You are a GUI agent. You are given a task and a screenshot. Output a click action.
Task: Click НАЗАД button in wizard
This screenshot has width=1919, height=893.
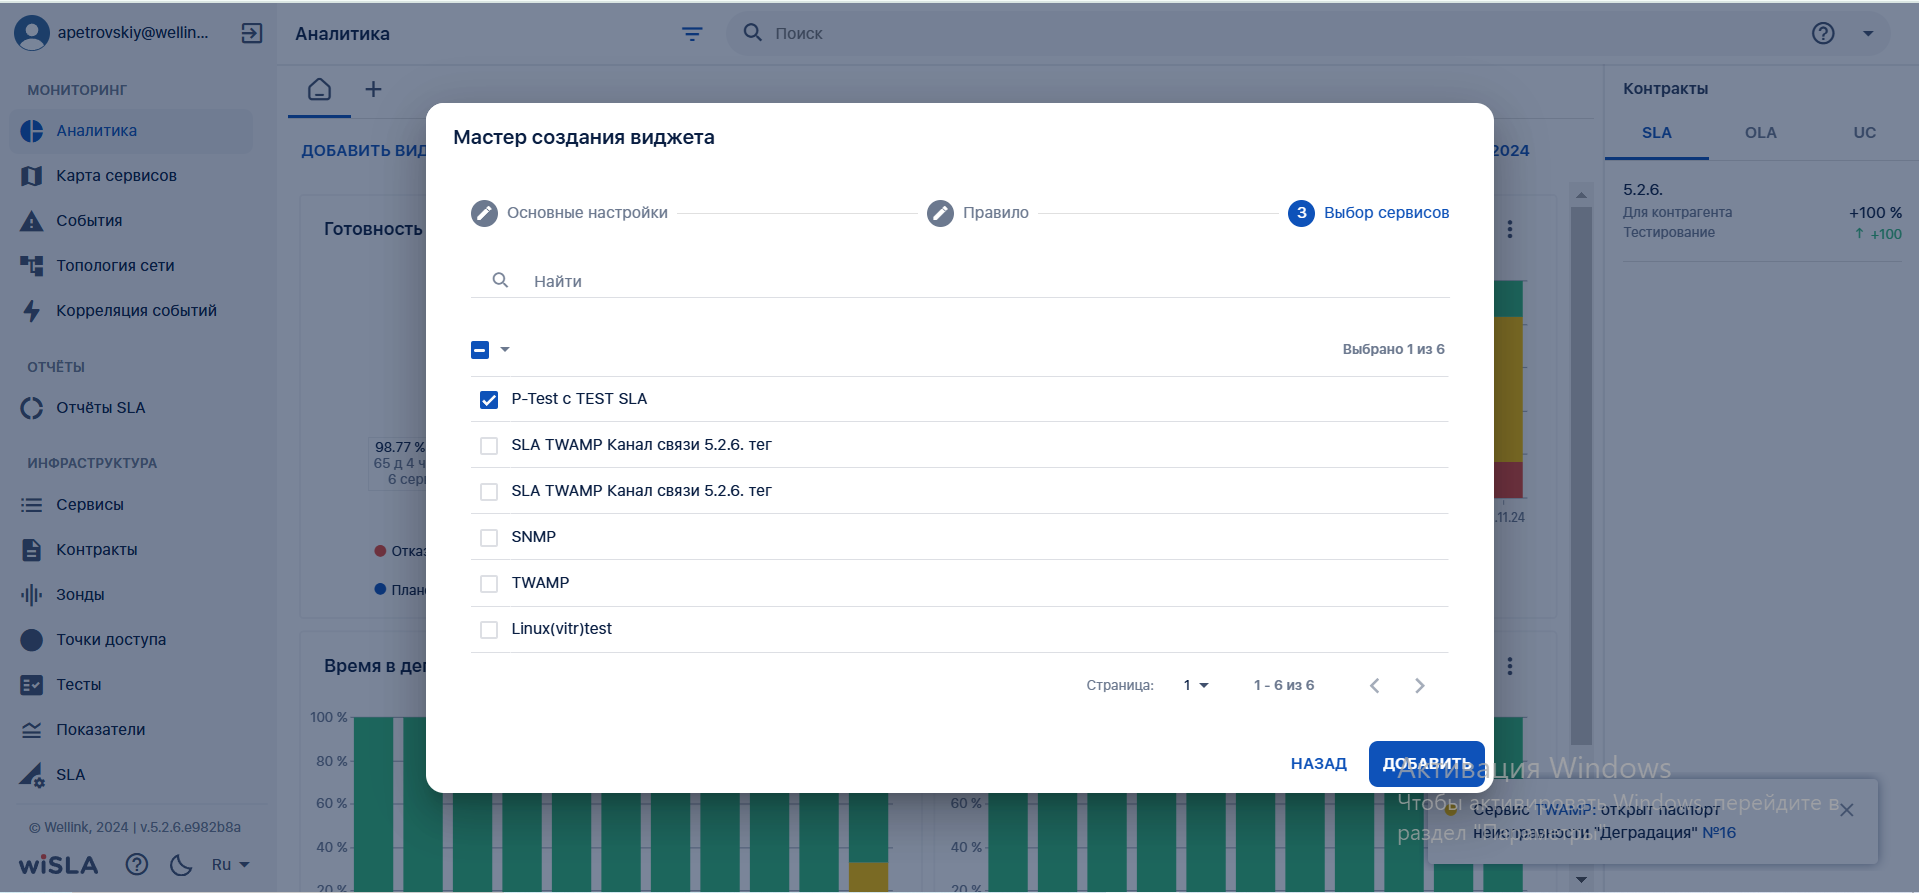point(1319,764)
